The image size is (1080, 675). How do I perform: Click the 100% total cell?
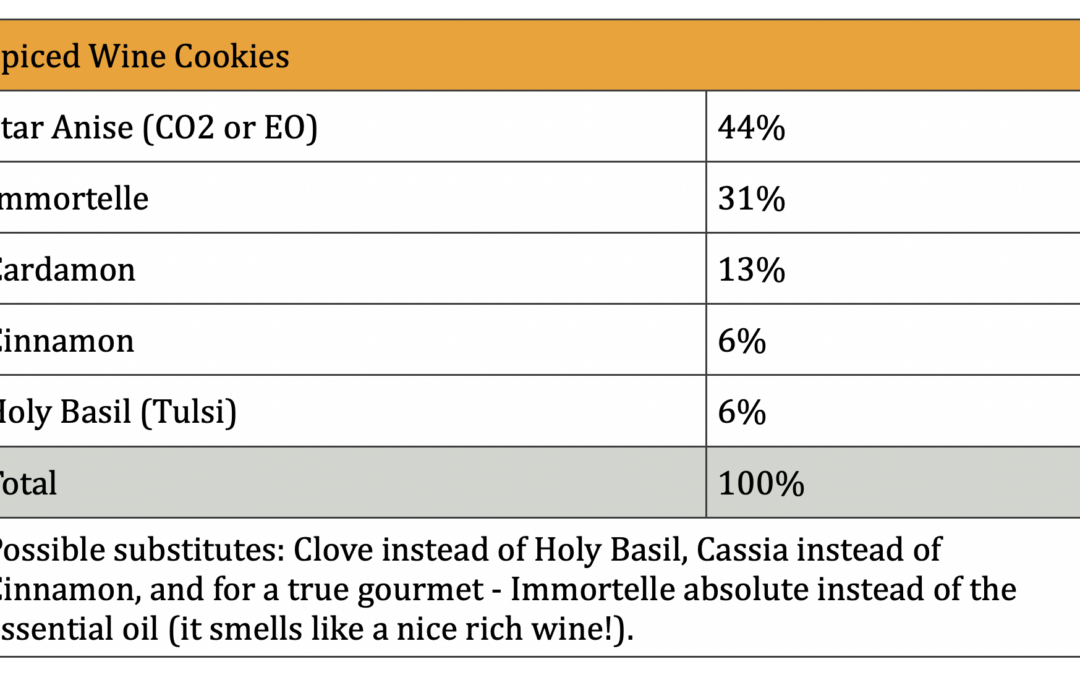tap(761, 484)
